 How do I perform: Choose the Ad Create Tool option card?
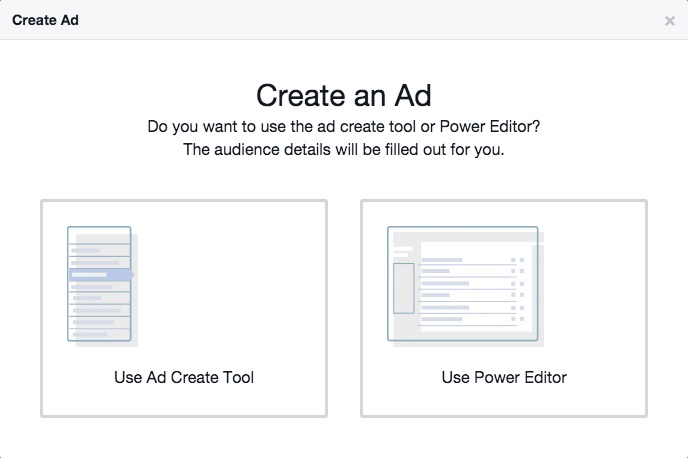point(184,308)
